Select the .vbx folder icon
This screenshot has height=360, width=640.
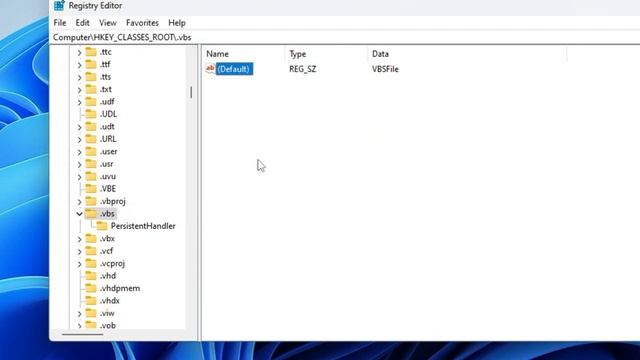pos(91,238)
